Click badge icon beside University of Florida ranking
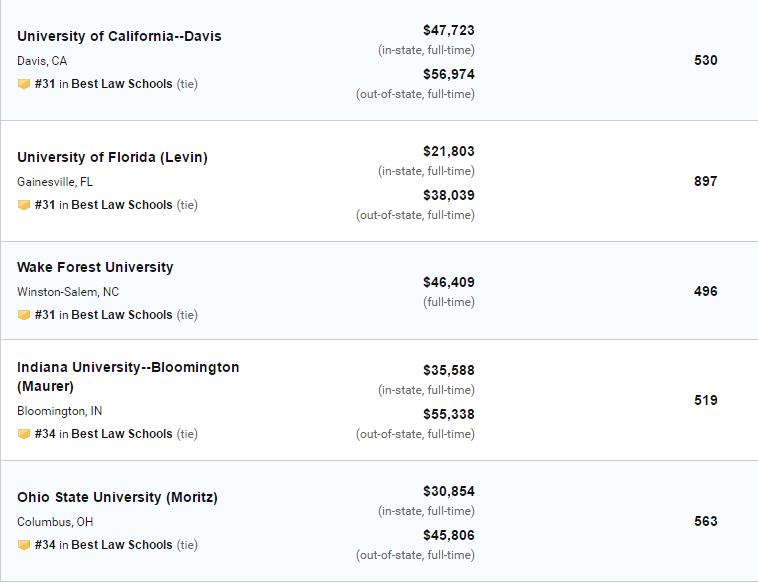This screenshot has height=582, width=758. tap(24, 205)
